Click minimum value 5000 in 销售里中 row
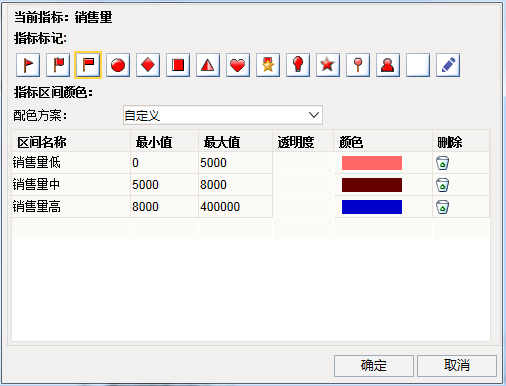 tap(164, 185)
